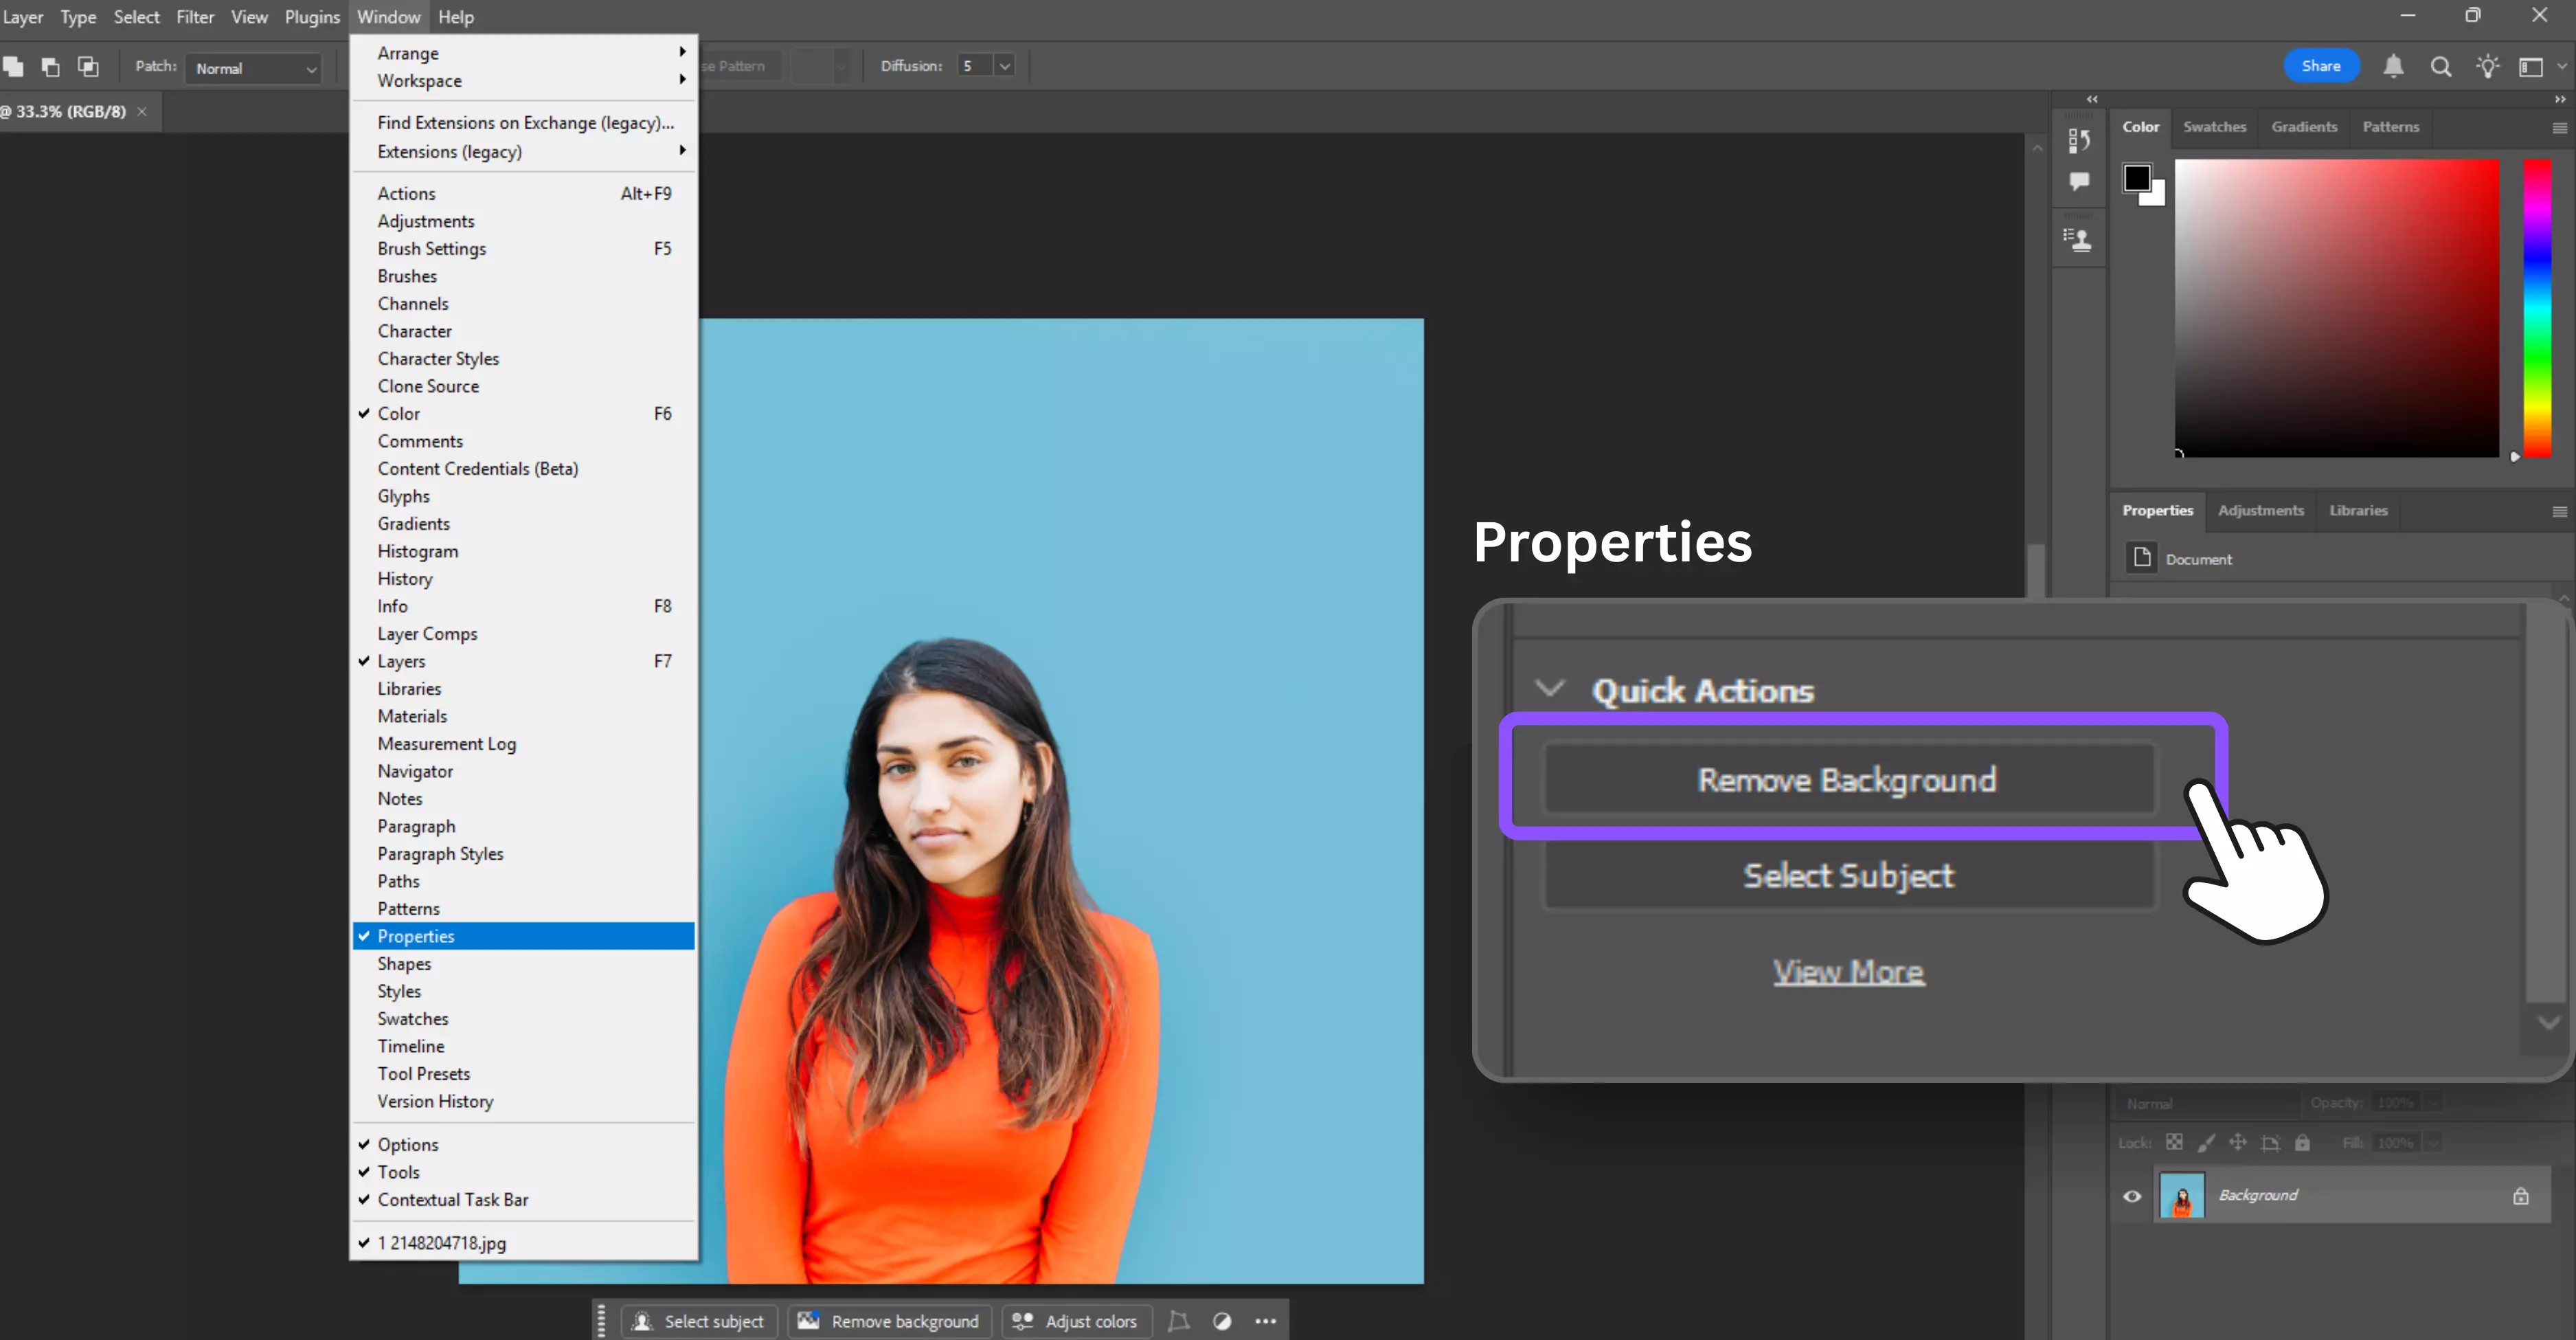Image resolution: width=2576 pixels, height=1340 pixels.
Task: Click the three-dots more options icon
Action: tap(1265, 1321)
